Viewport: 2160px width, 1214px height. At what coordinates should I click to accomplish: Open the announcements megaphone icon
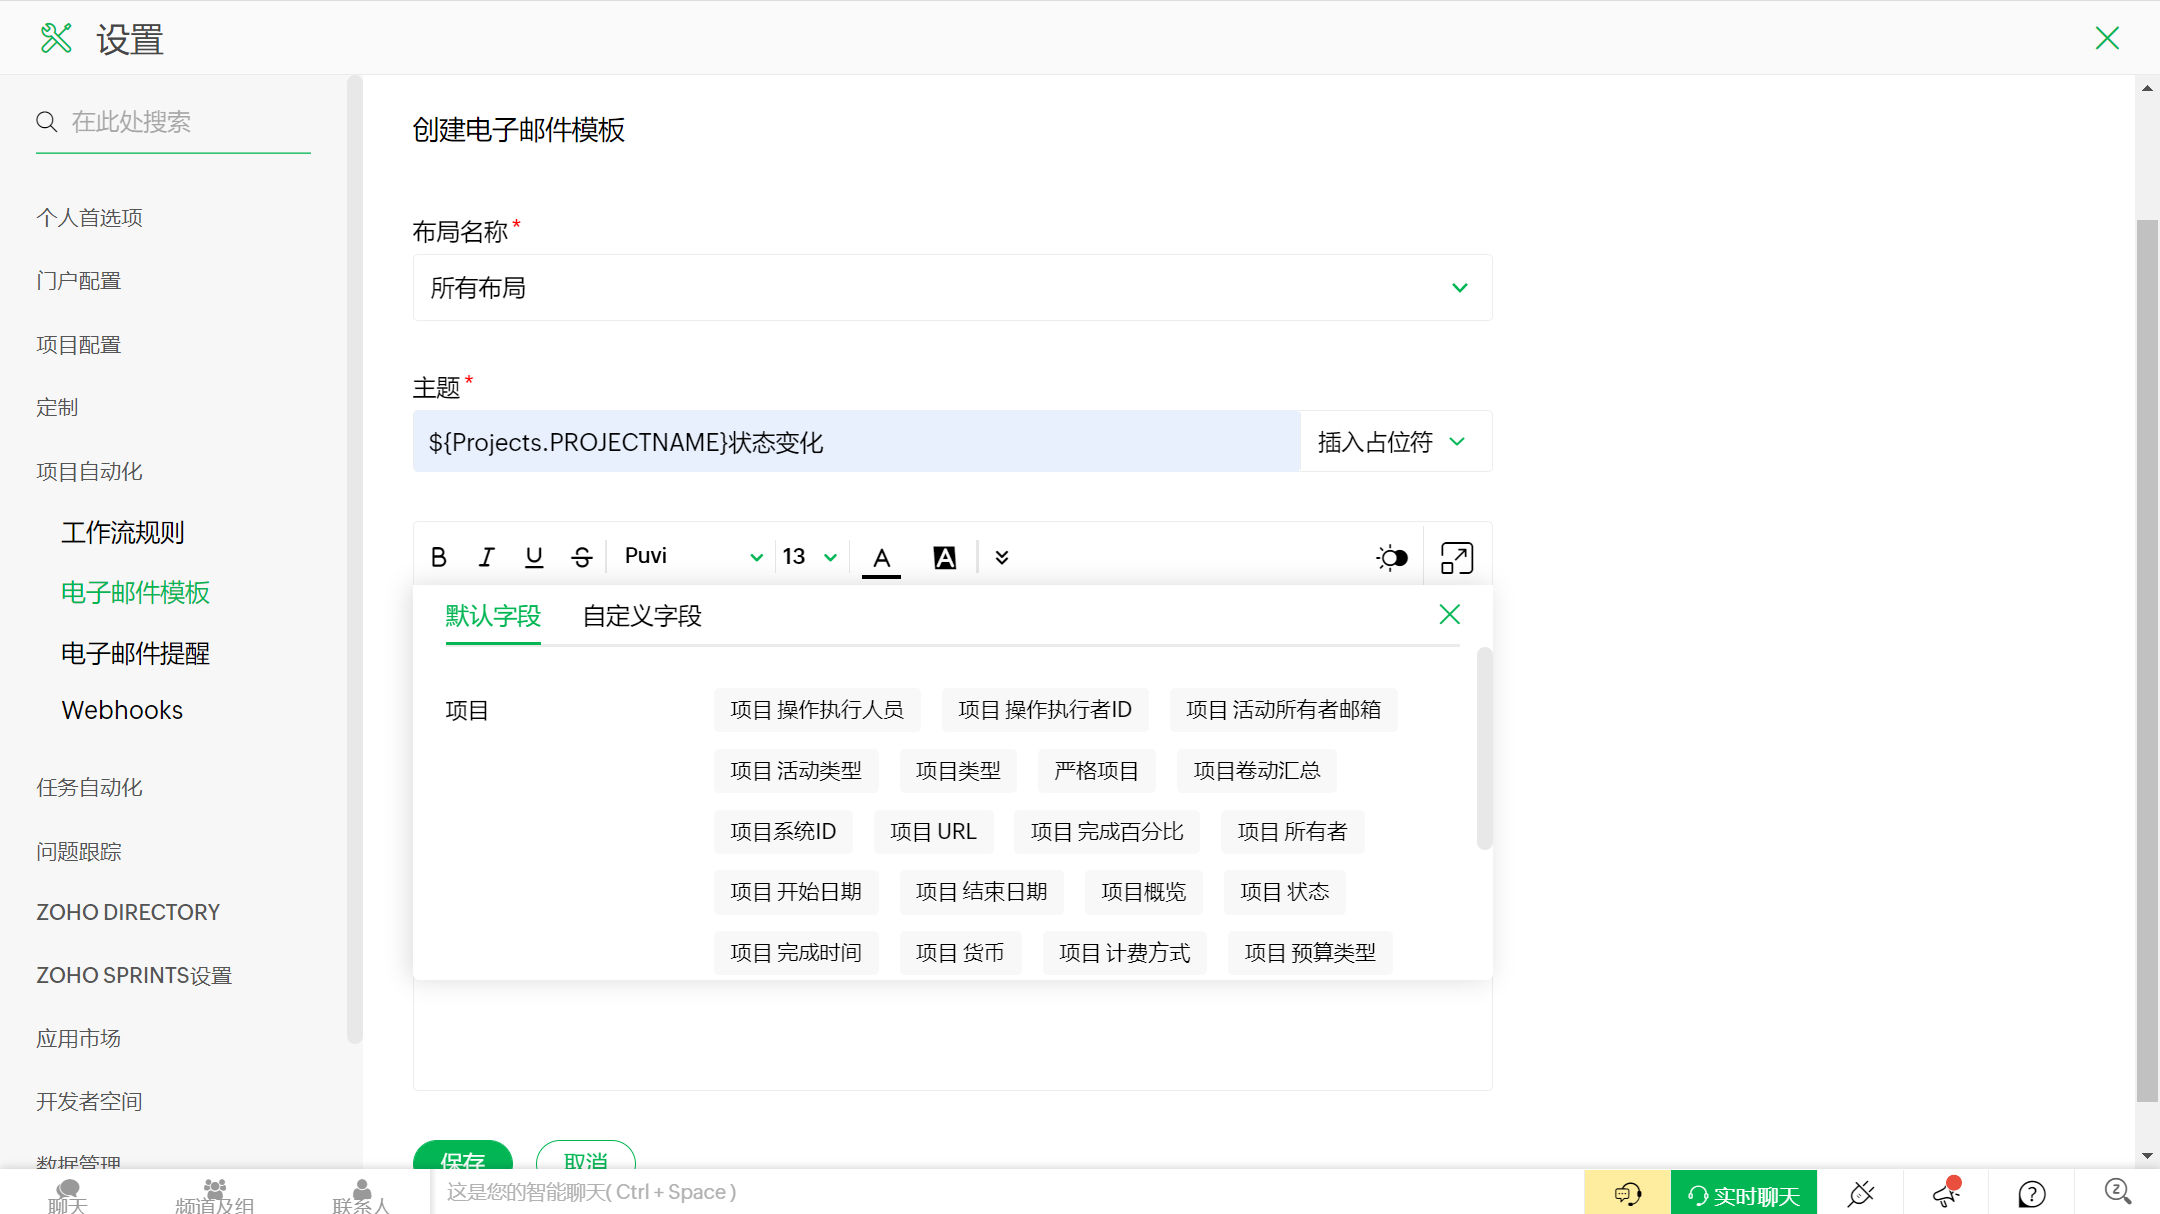tap(1946, 1193)
